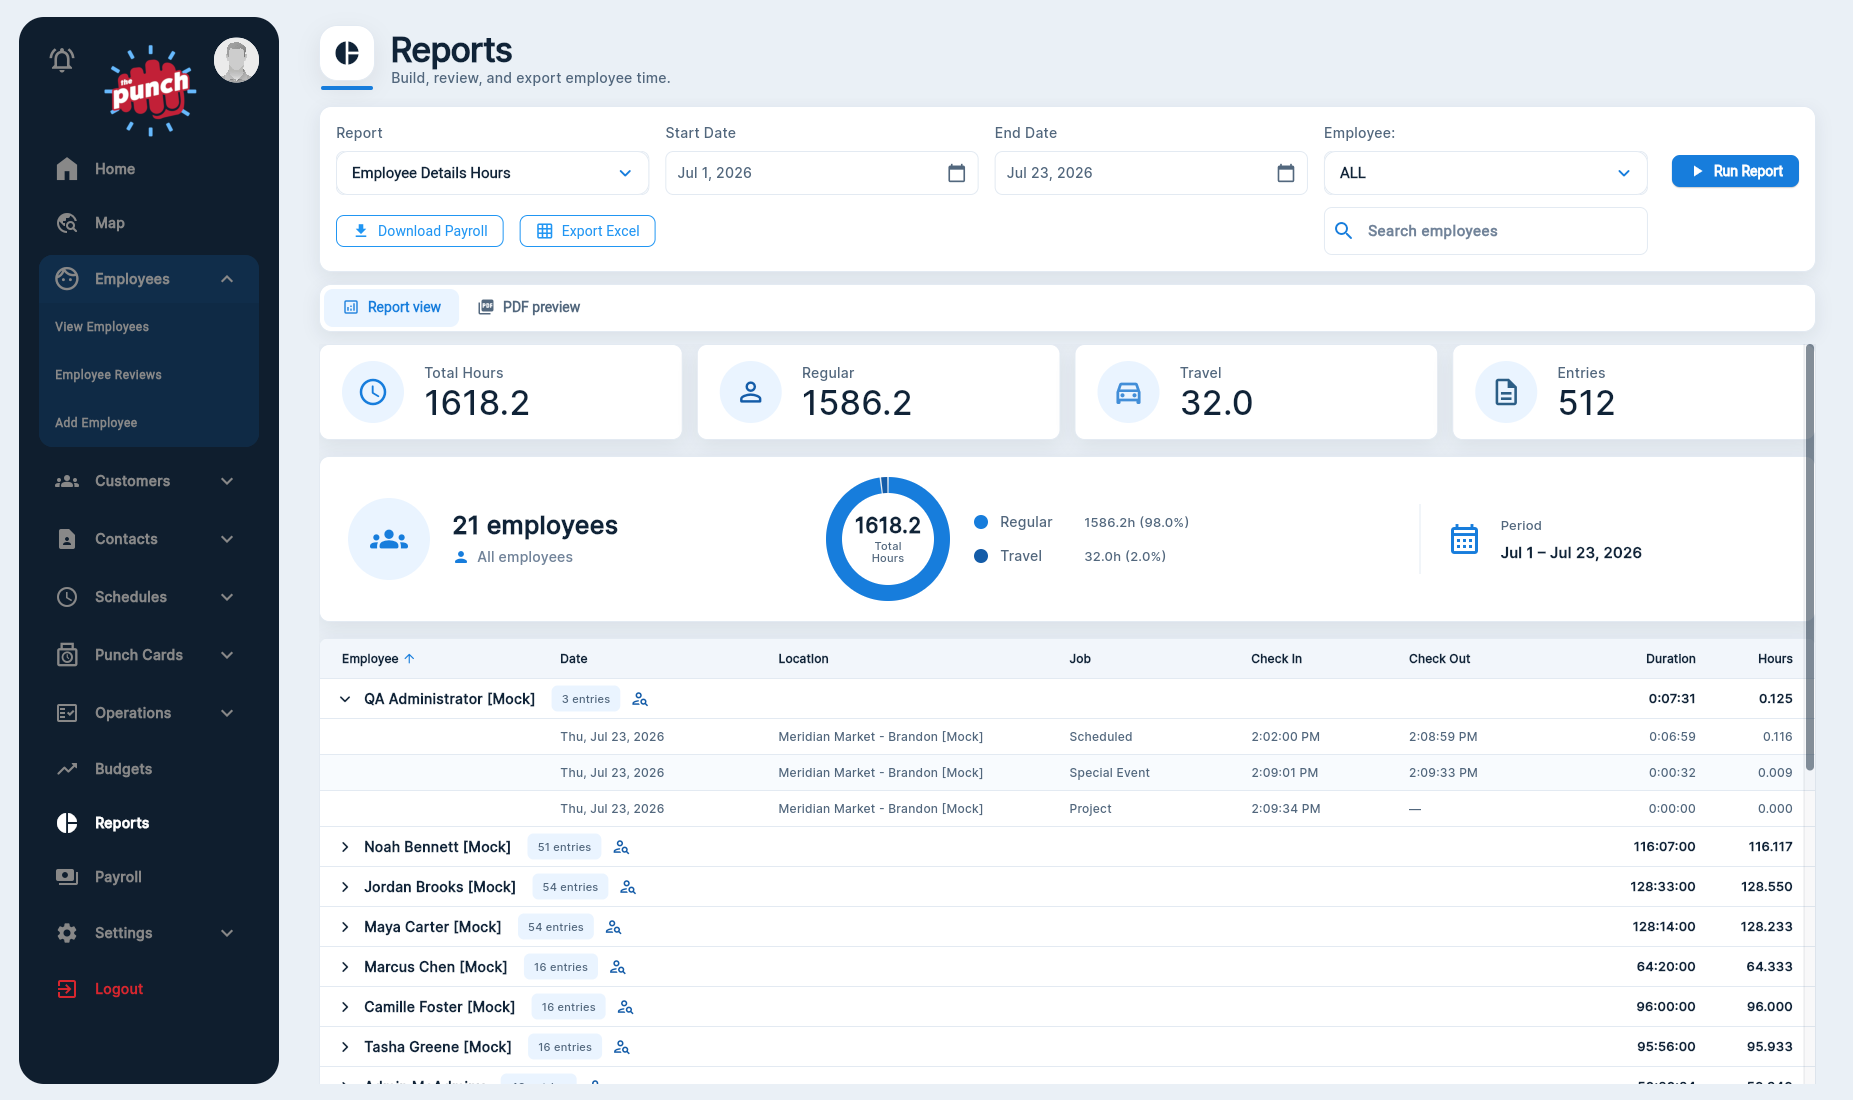This screenshot has width=1853, height=1100.
Task: Collapse the Employees sidebar section
Action: (x=227, y=279)
